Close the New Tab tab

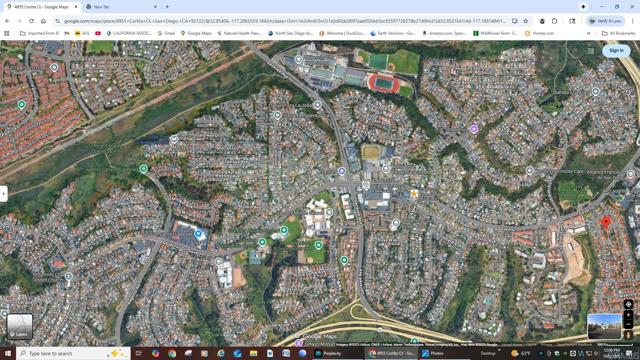coord(155,7)
